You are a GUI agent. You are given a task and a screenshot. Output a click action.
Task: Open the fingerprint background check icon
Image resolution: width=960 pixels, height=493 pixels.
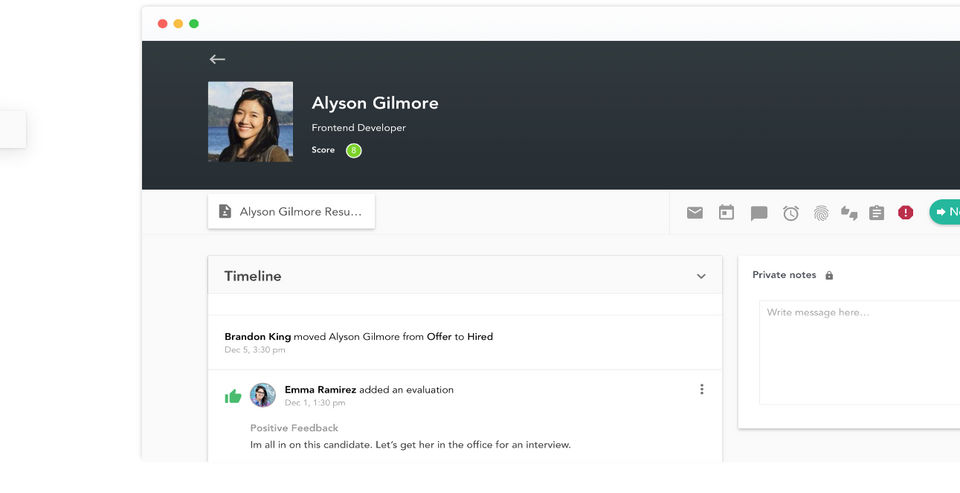820,213
